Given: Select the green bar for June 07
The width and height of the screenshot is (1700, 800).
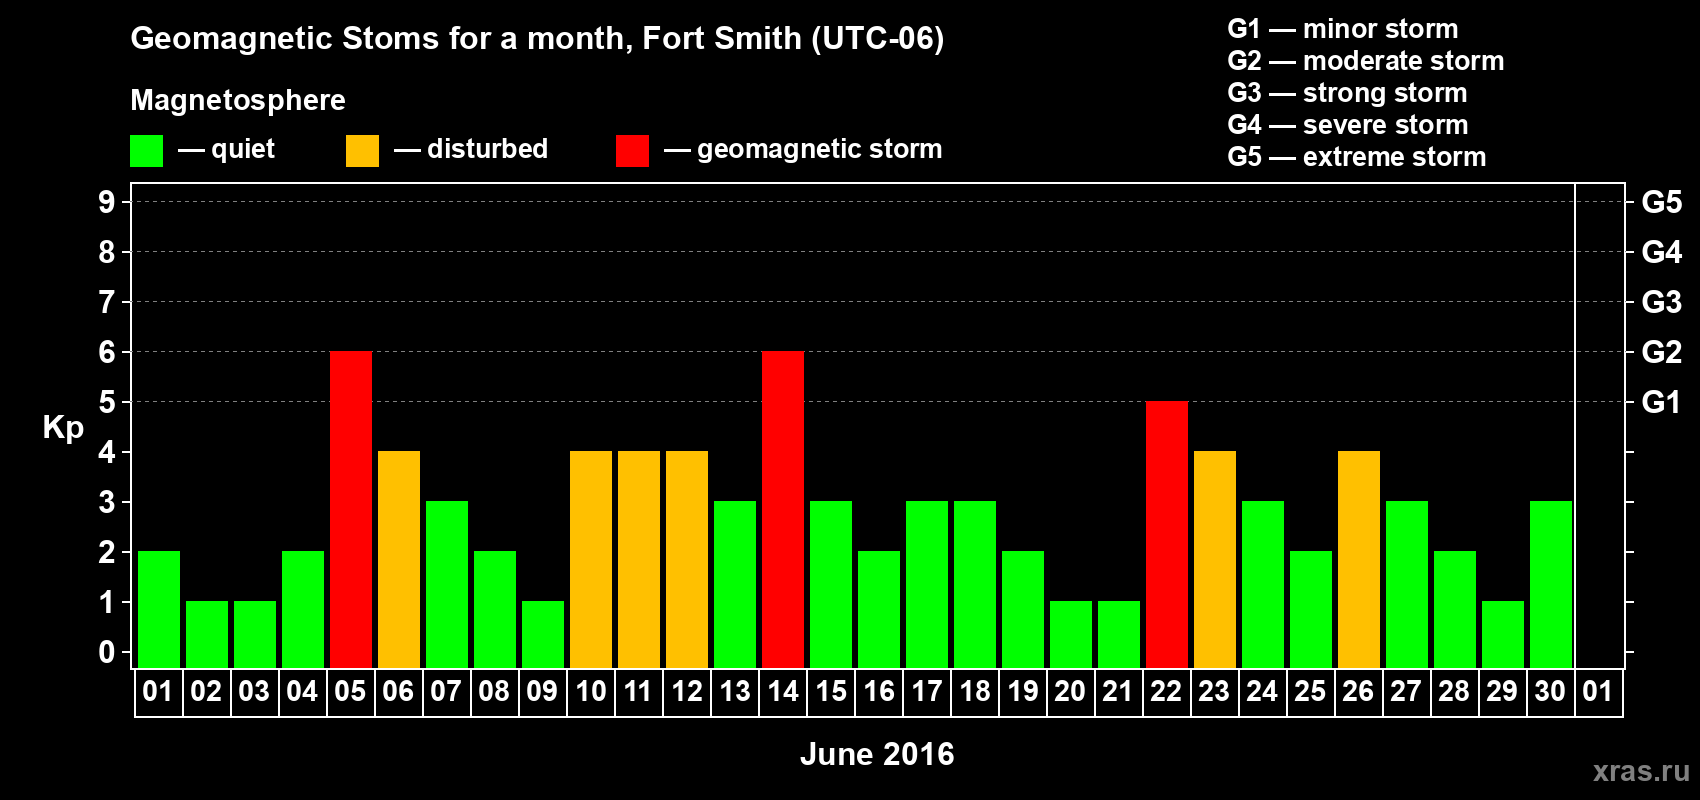Looking at the screenshot, I should [447, 585].
